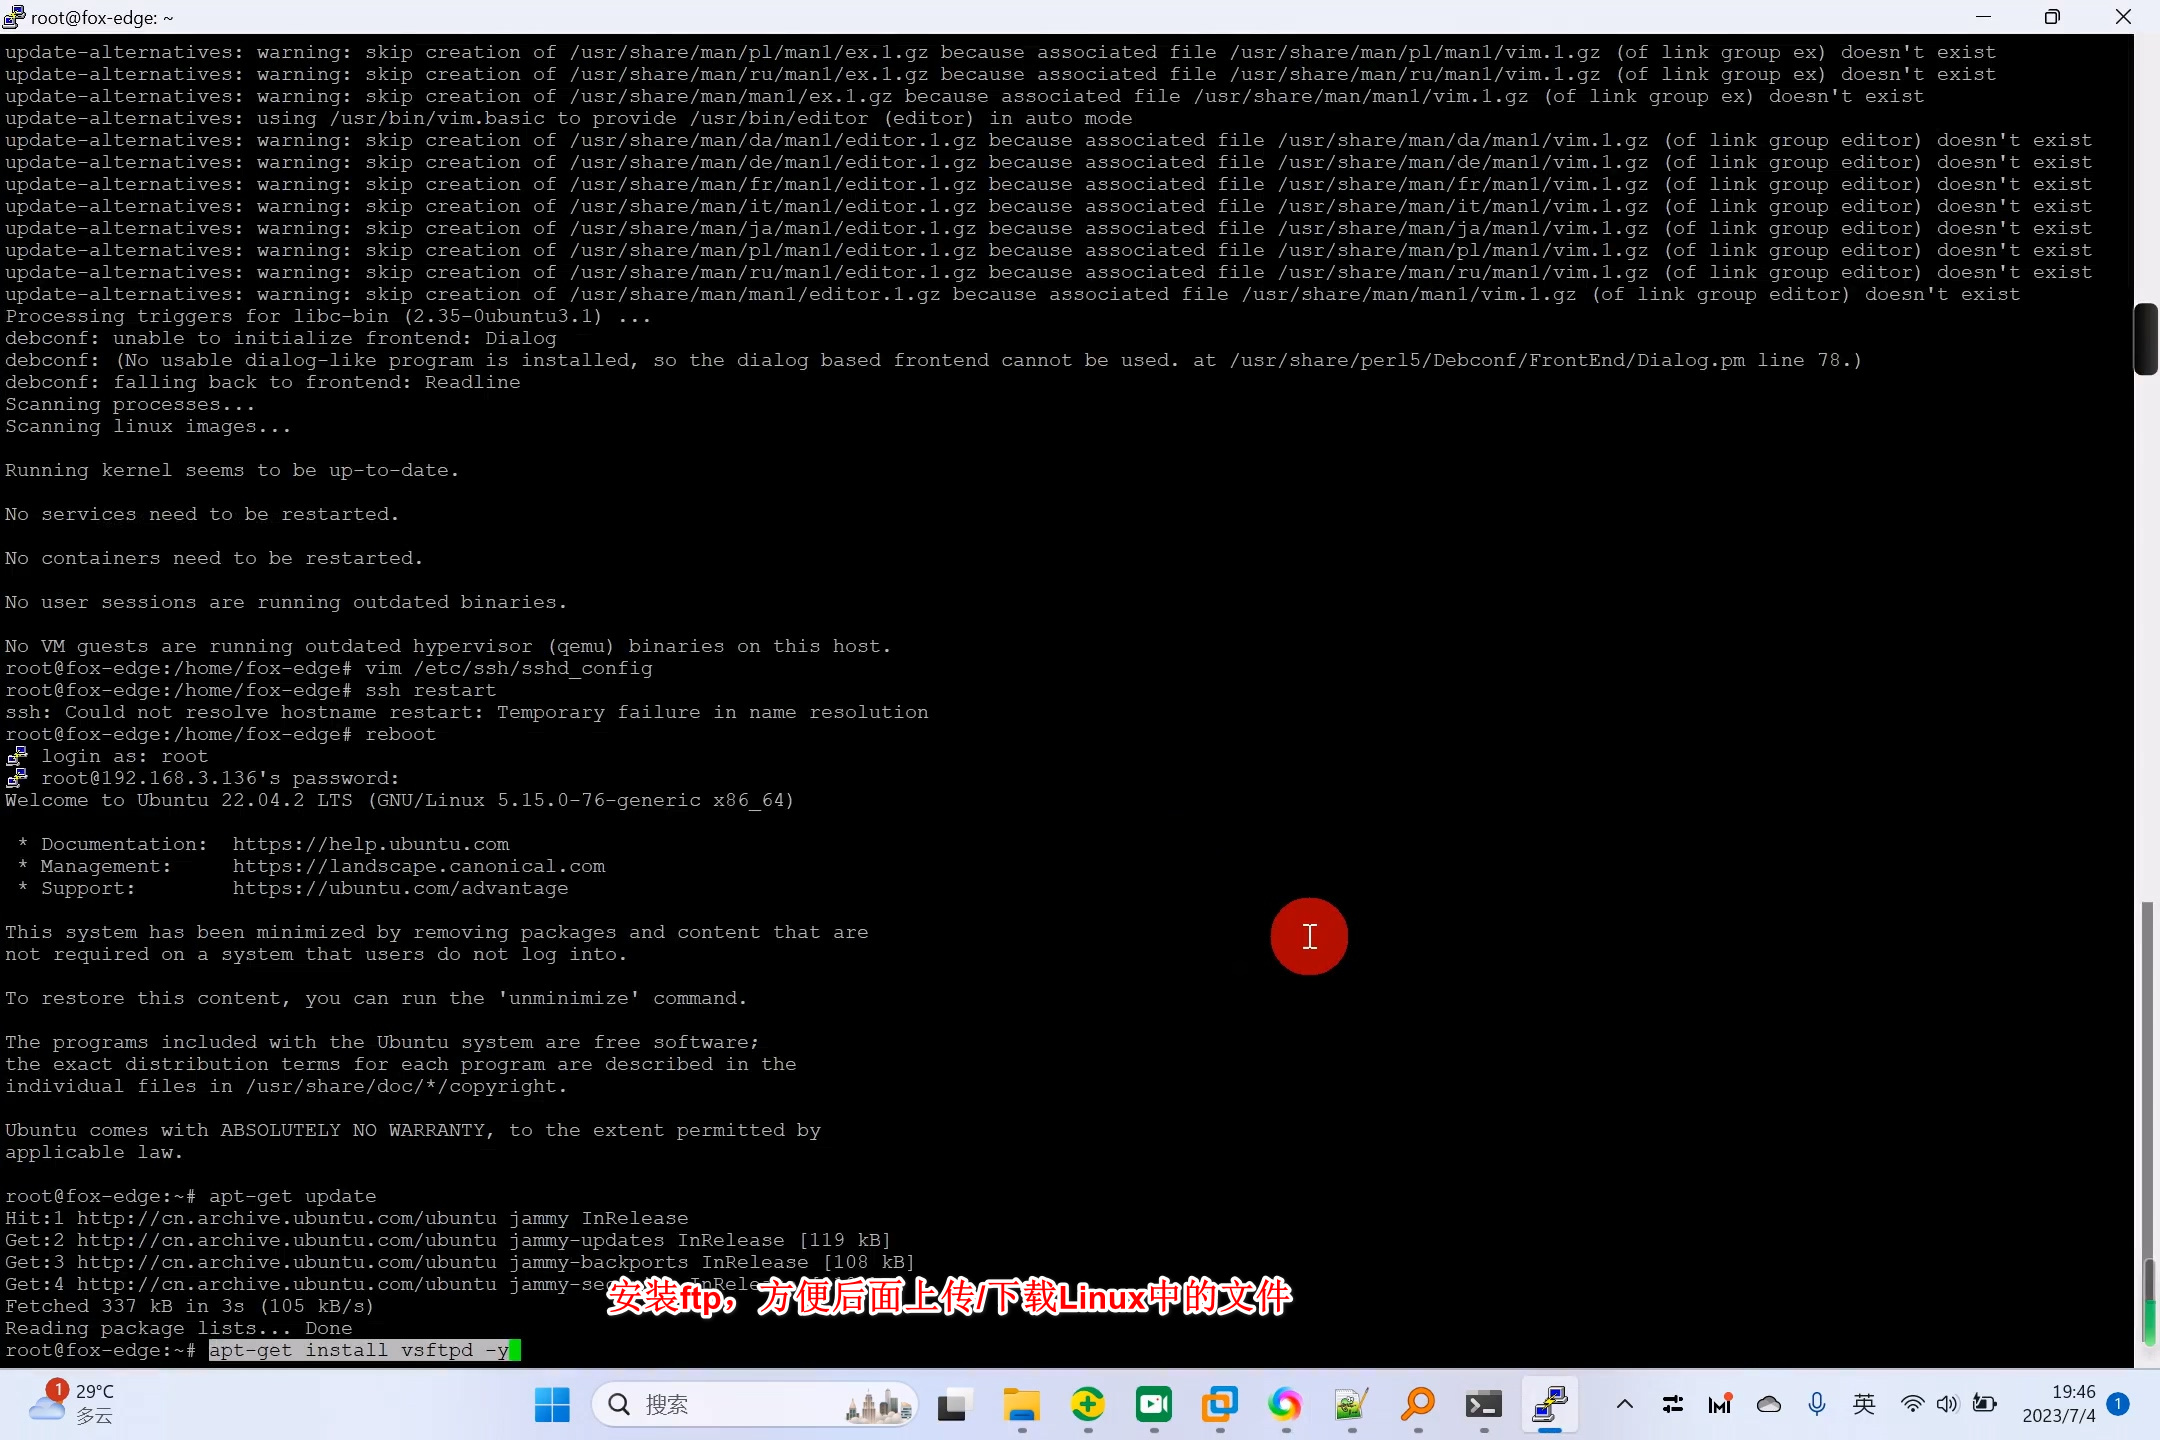This screenshot has height=1440, width=2160.
Task: Open the colorful ring app icon
Action: point(1285,1405)
